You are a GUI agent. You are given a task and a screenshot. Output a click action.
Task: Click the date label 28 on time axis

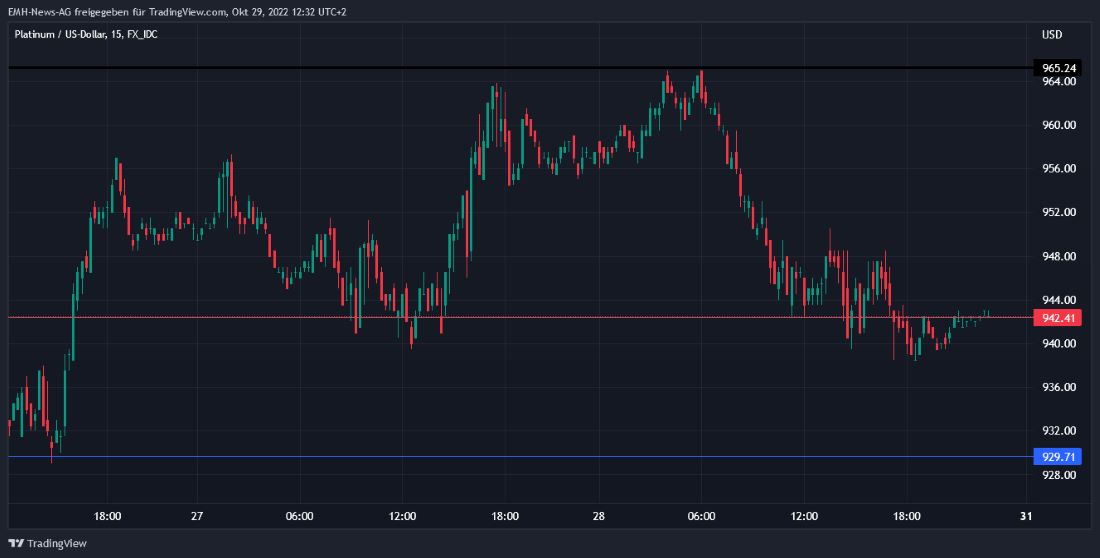point(599,516)
